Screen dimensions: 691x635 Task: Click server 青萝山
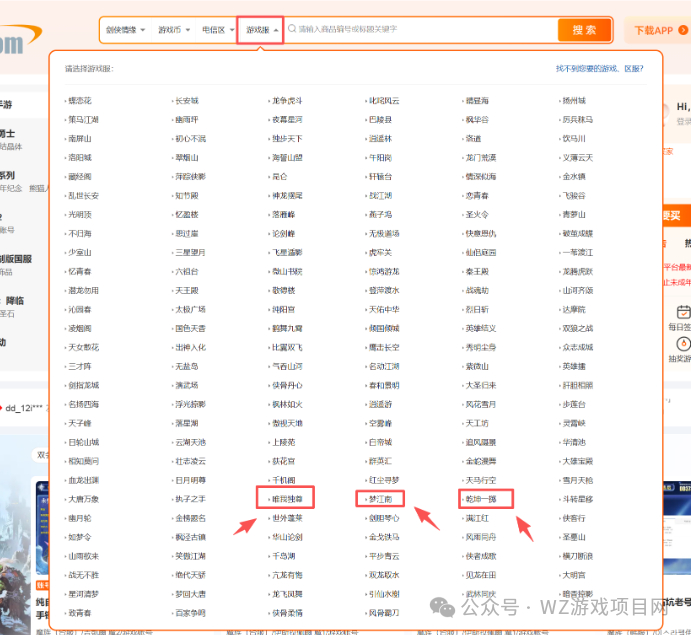574,215
